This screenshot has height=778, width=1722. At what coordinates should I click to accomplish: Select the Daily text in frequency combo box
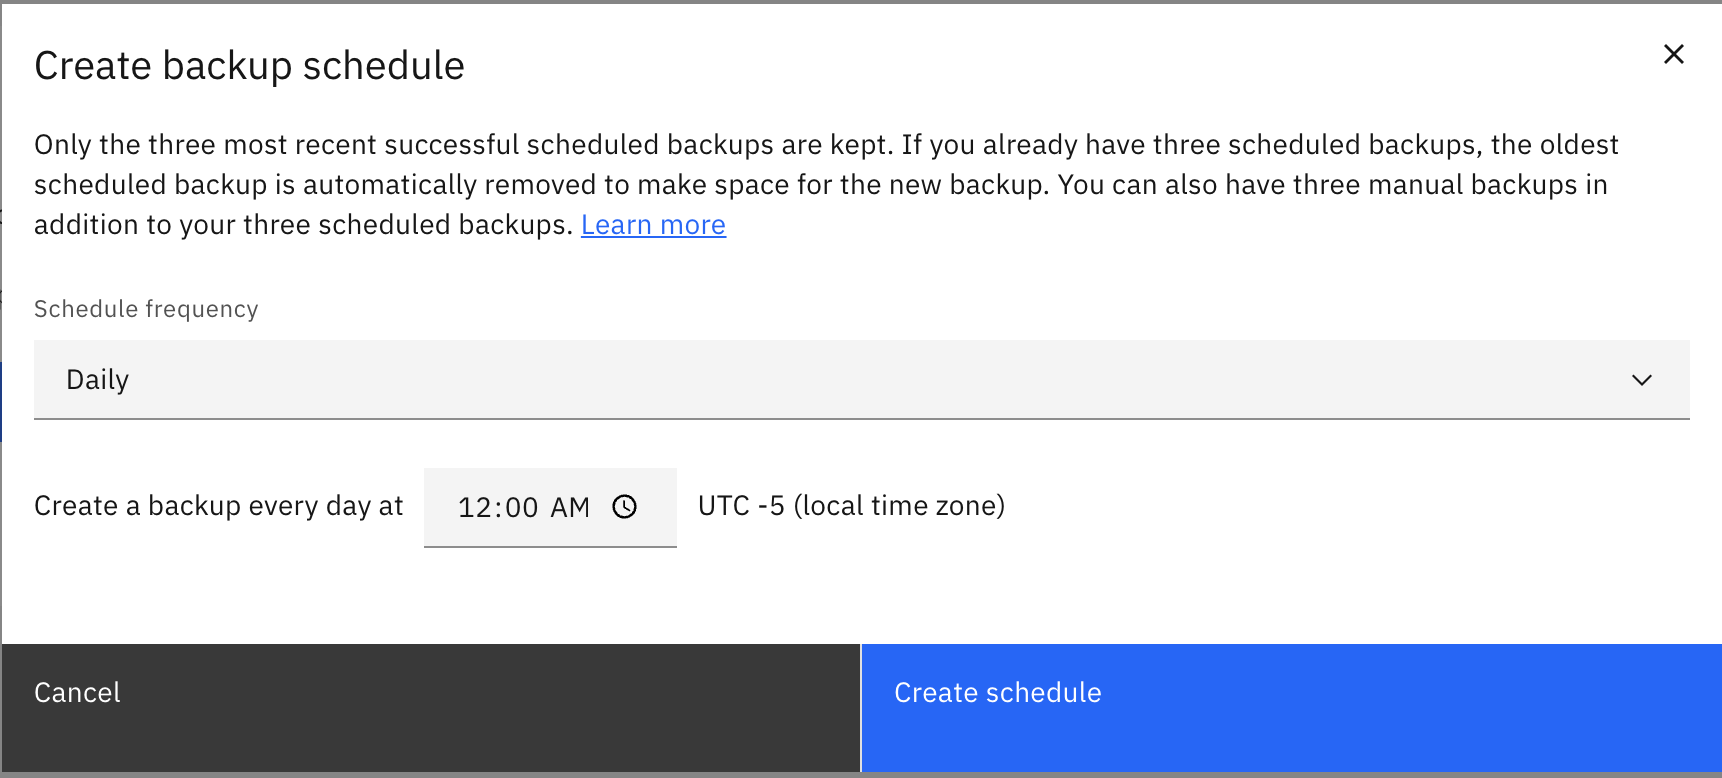(98, 380)
